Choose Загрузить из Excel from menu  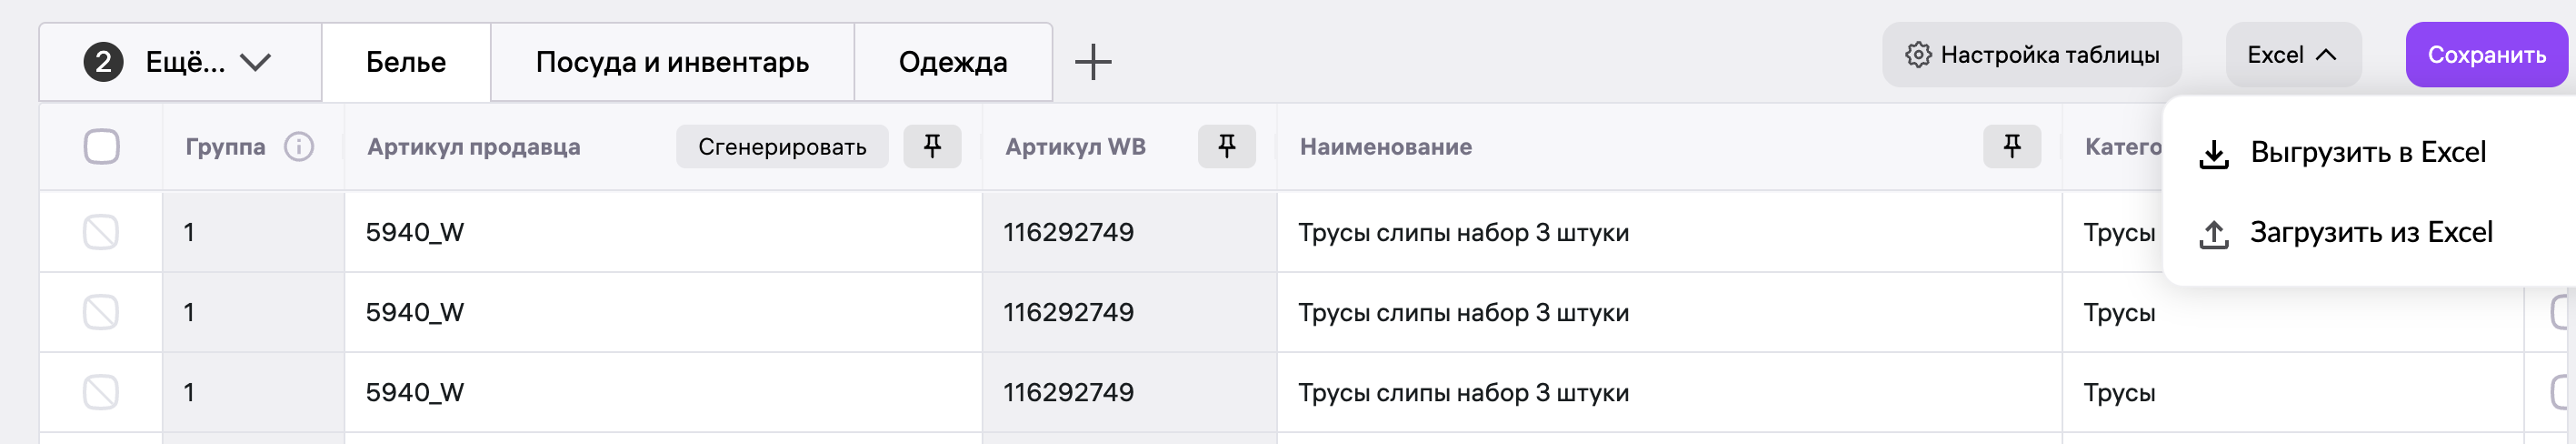pos(2370,233)
